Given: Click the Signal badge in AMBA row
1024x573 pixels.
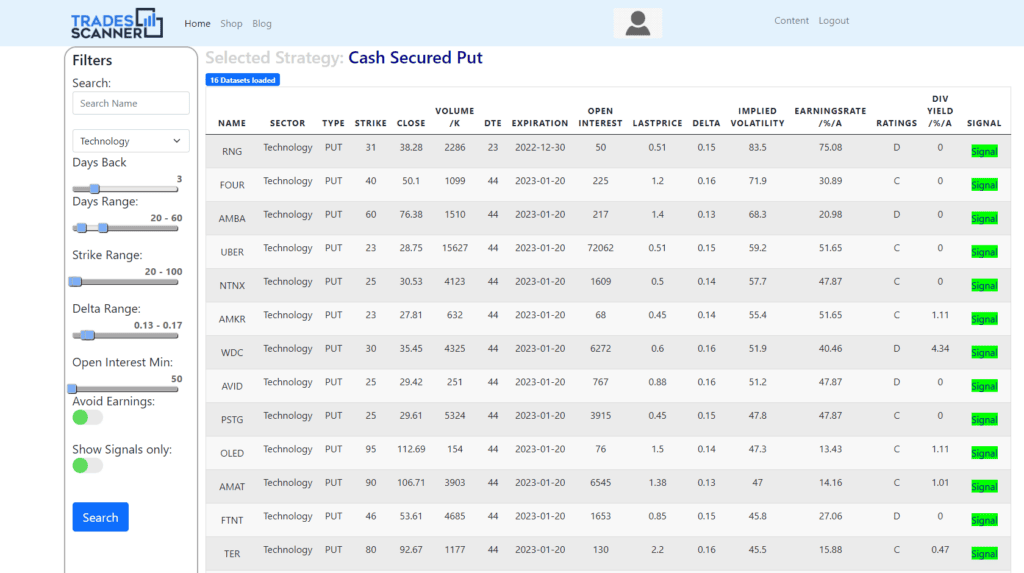Looking at the screenshot, I should 984,218.
